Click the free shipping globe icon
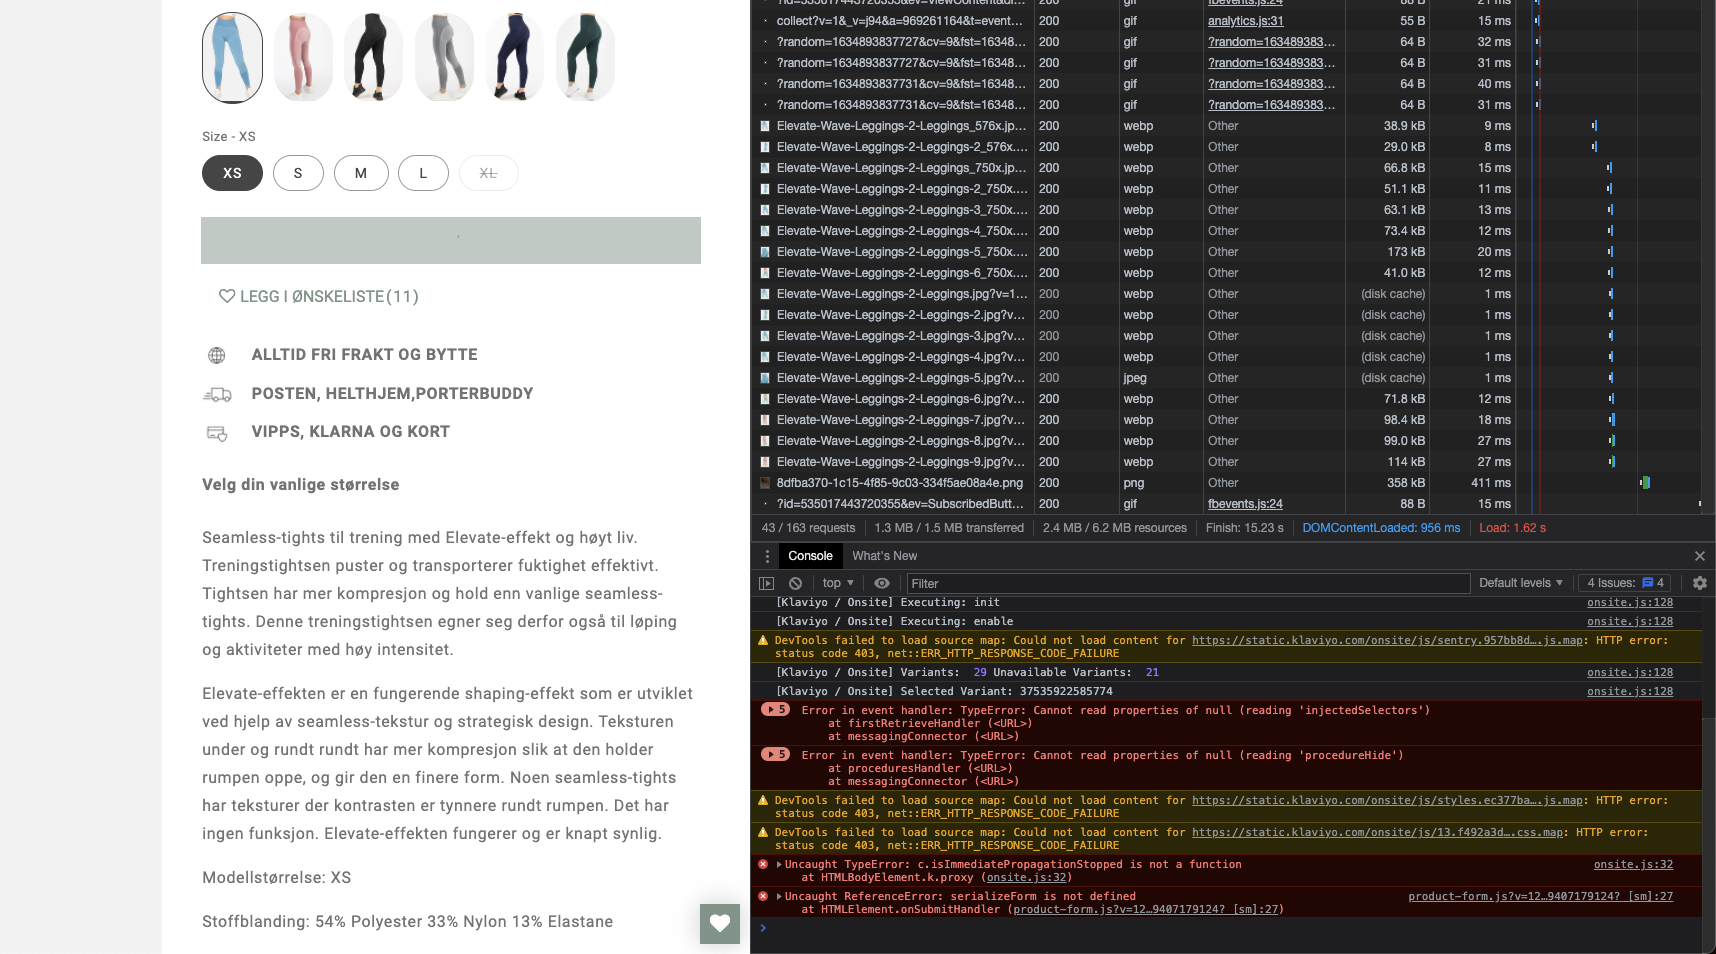1716x954 pixels. (217, 354)
